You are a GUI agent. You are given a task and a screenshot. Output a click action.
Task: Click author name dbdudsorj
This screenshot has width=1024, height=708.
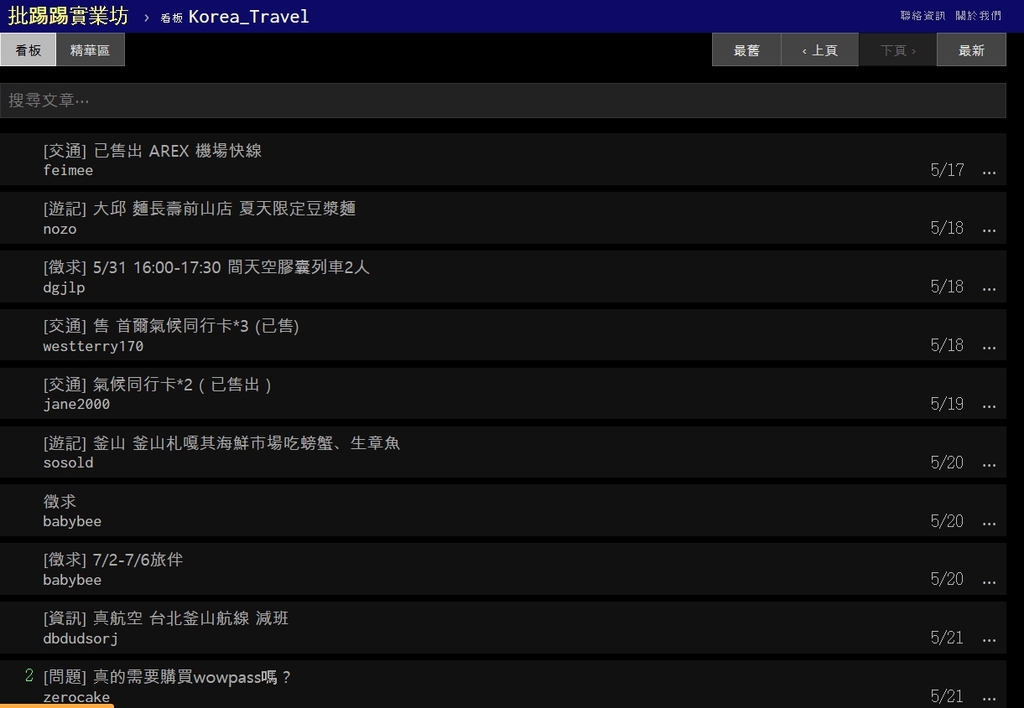(81, 639)
